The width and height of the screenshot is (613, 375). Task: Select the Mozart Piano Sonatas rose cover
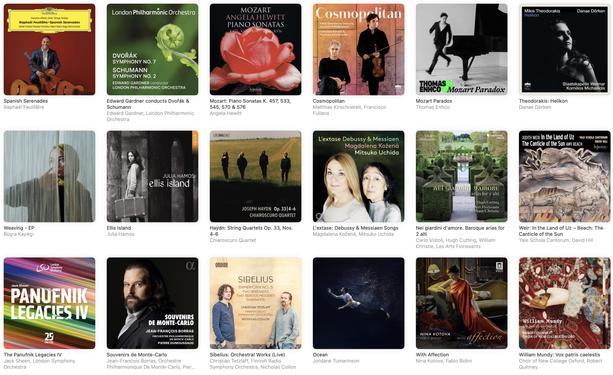(x=256, y=49)
